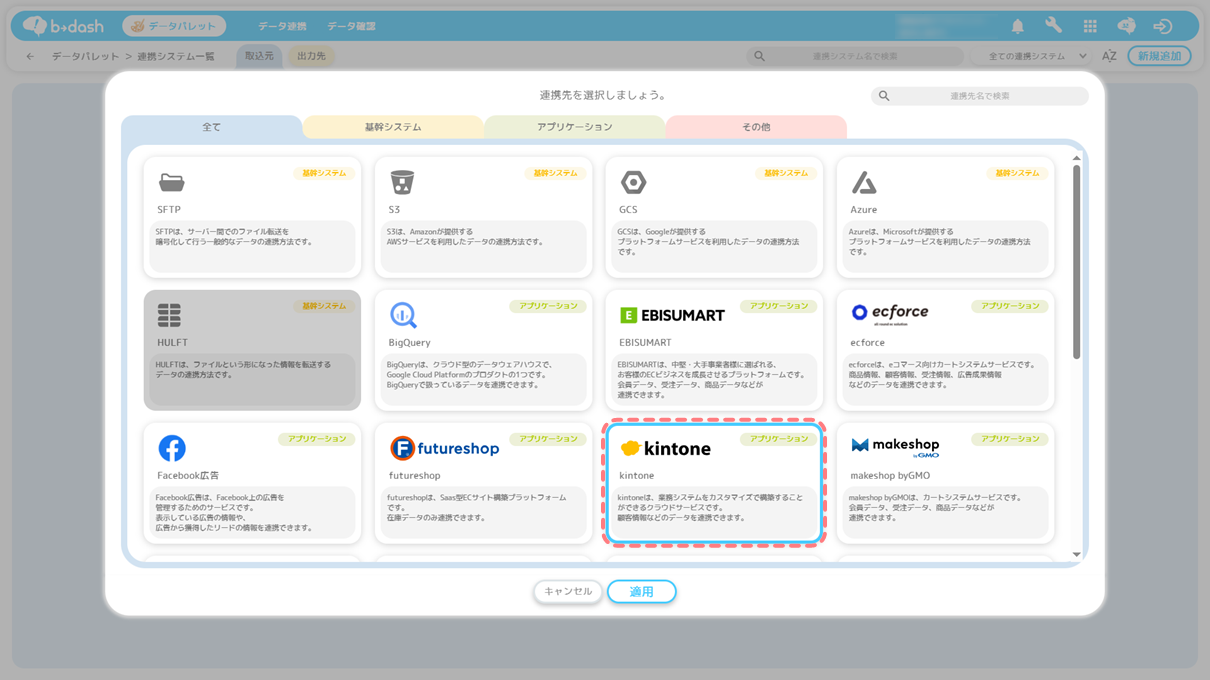
Task: Open the wrench settings icon
Action: [x=1053, y=27]
